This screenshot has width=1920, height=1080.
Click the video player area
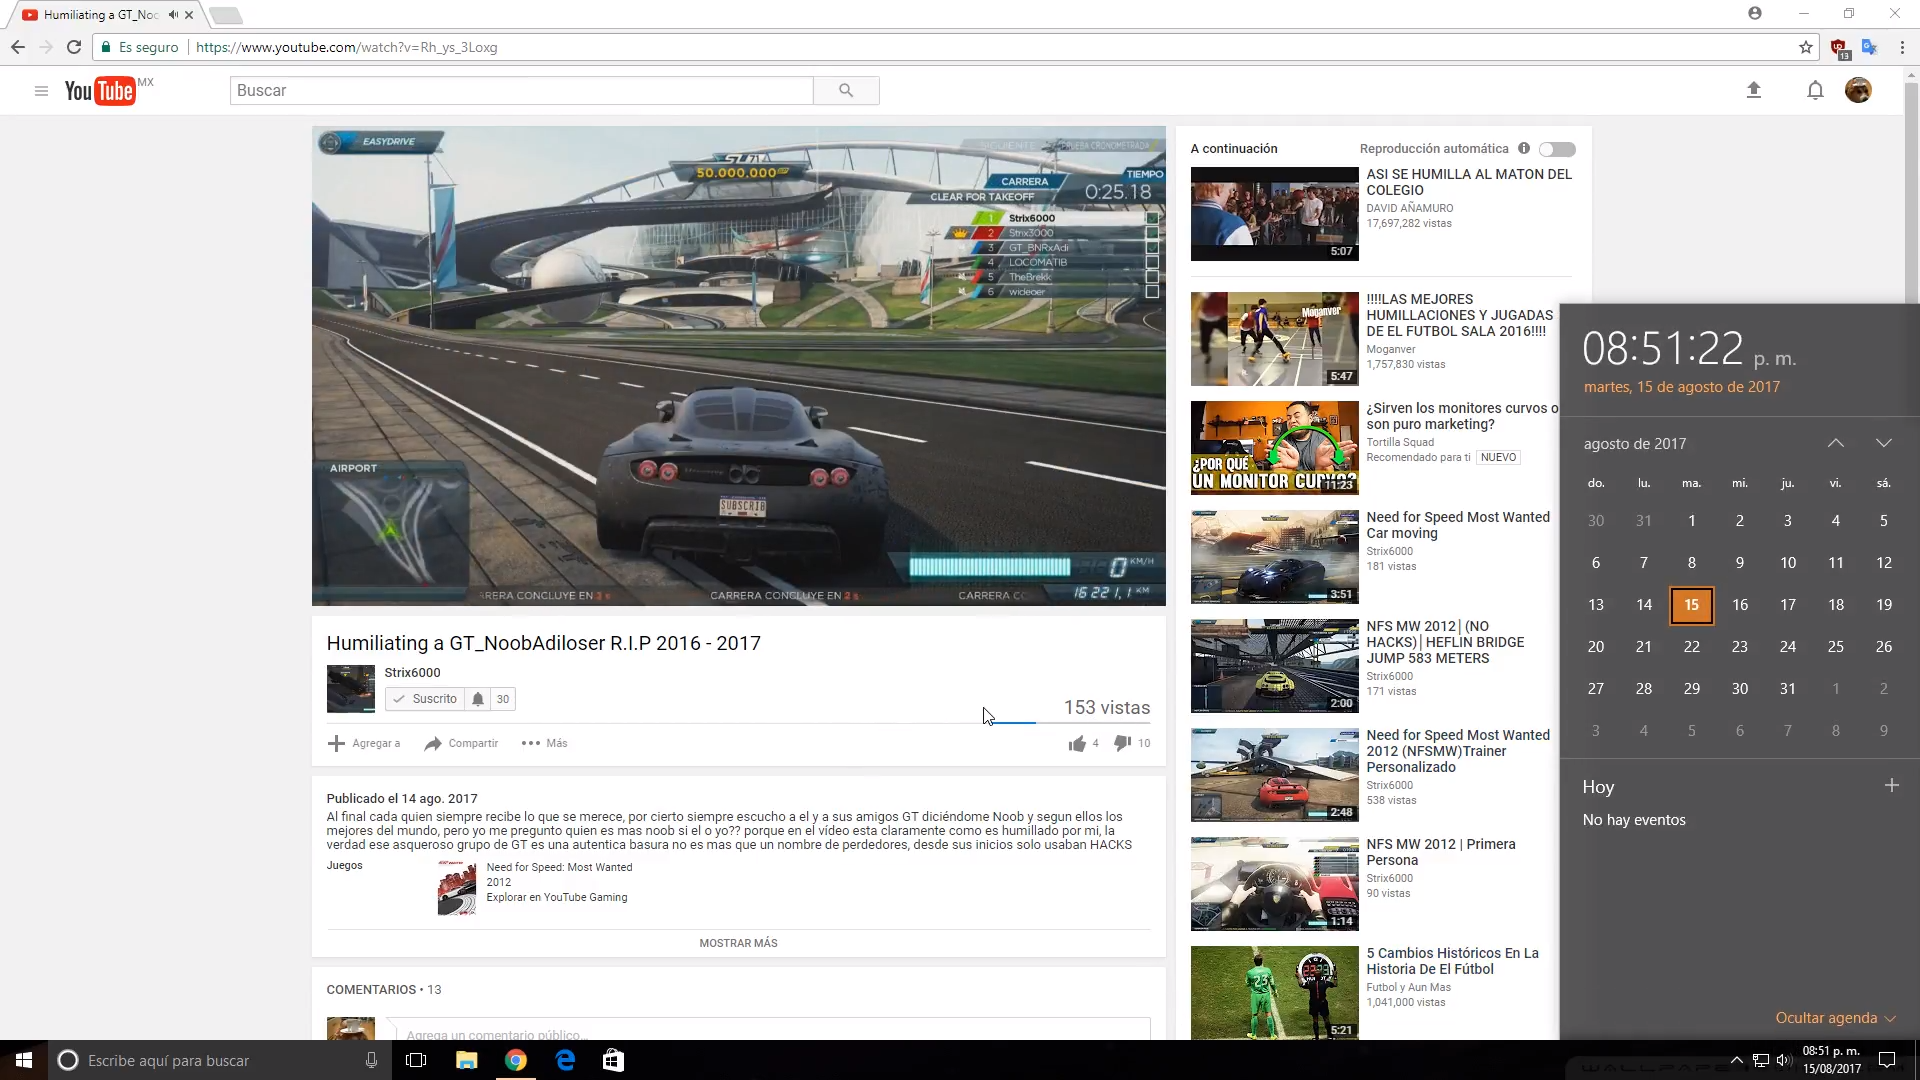tap(739, 366)
